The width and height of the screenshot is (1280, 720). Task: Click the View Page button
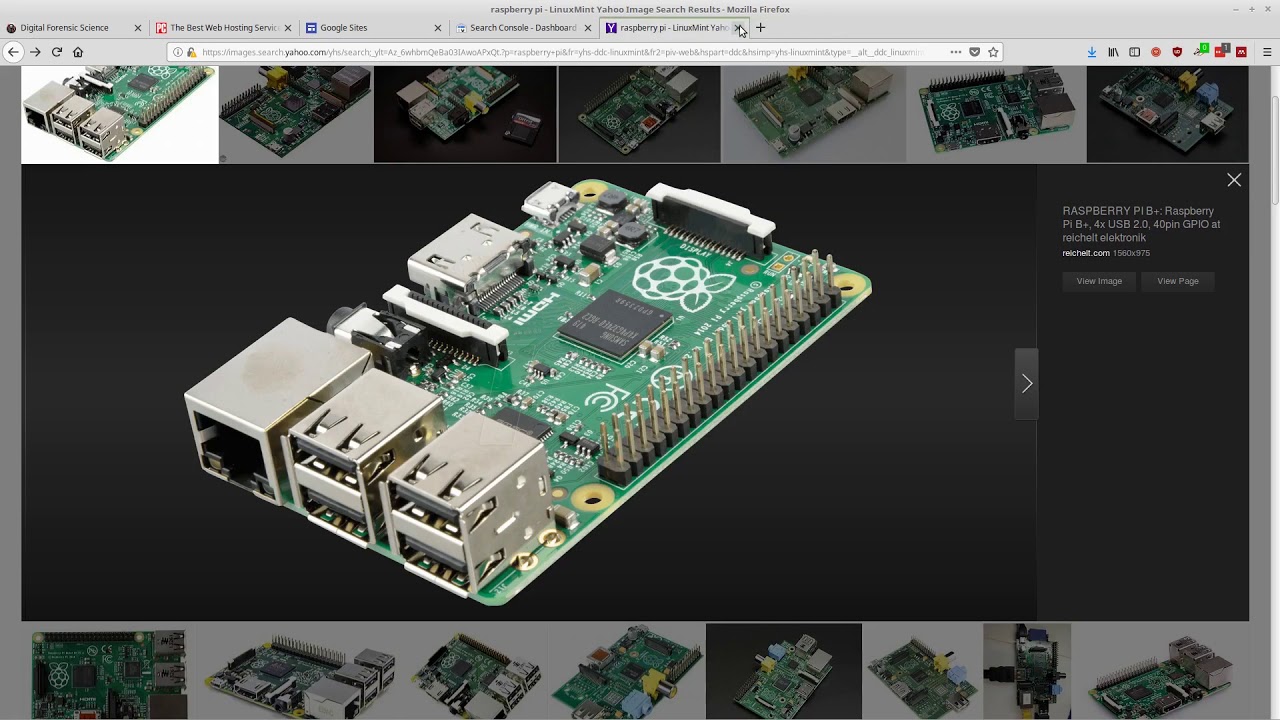pyautogui.click(x=1177, y=281)
